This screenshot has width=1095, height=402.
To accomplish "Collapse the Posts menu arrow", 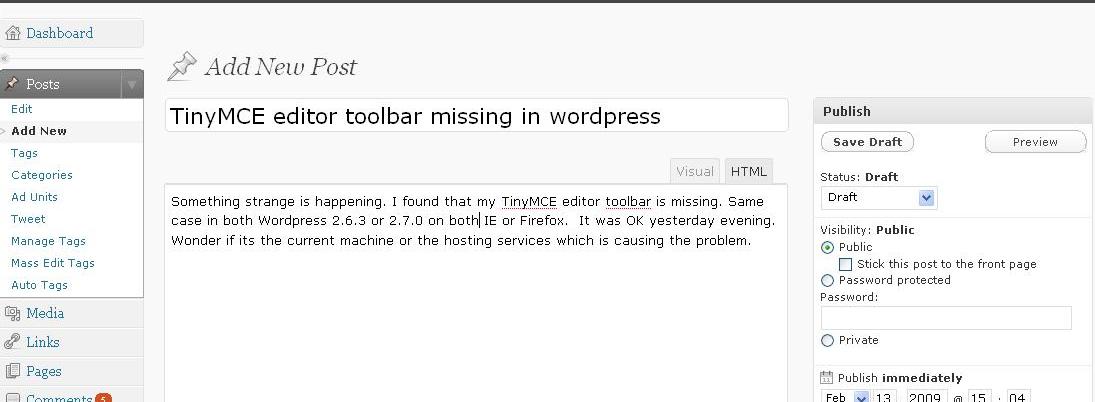I will tap(132, 85).
